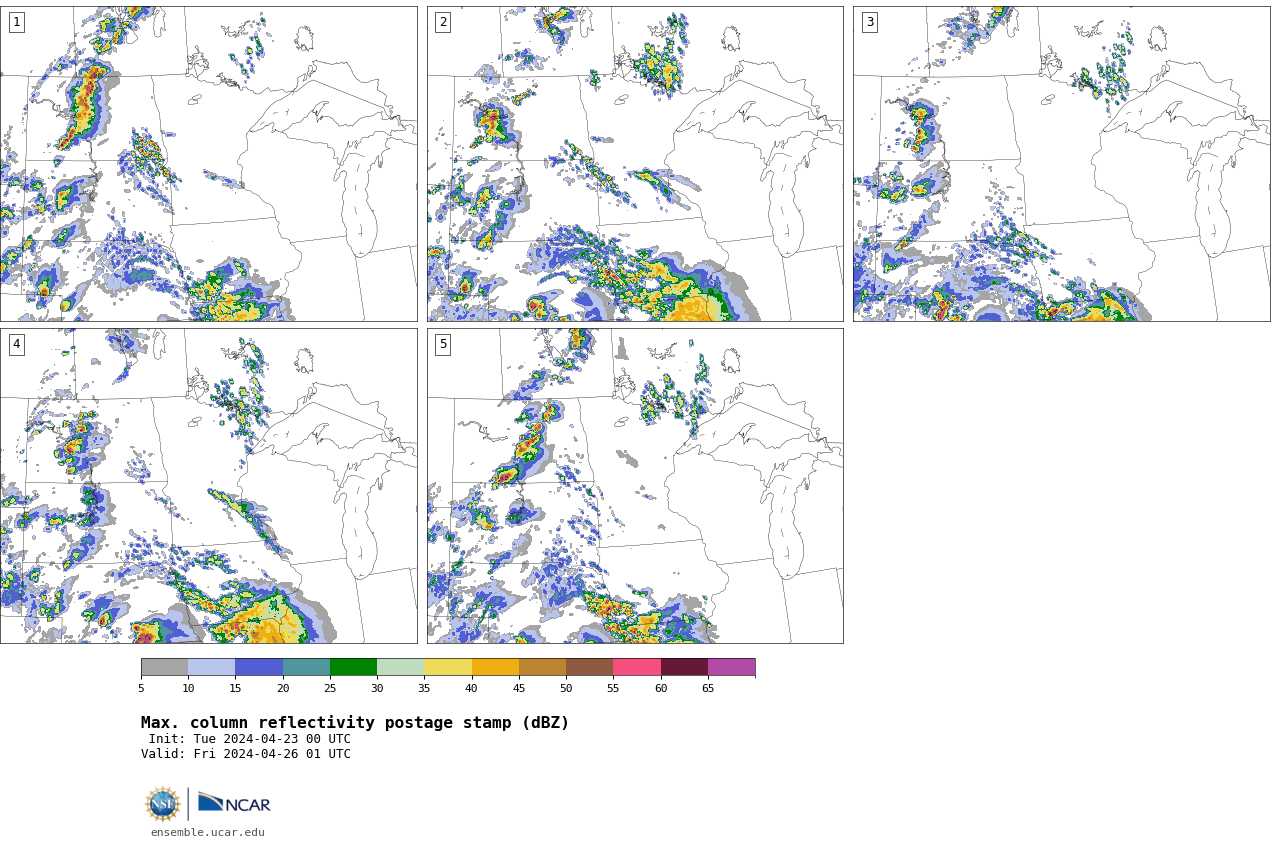Select the teal 20-25 dBZ swatch
Viewport: 1280px width, 844px height.
click(x=306, y=667)
